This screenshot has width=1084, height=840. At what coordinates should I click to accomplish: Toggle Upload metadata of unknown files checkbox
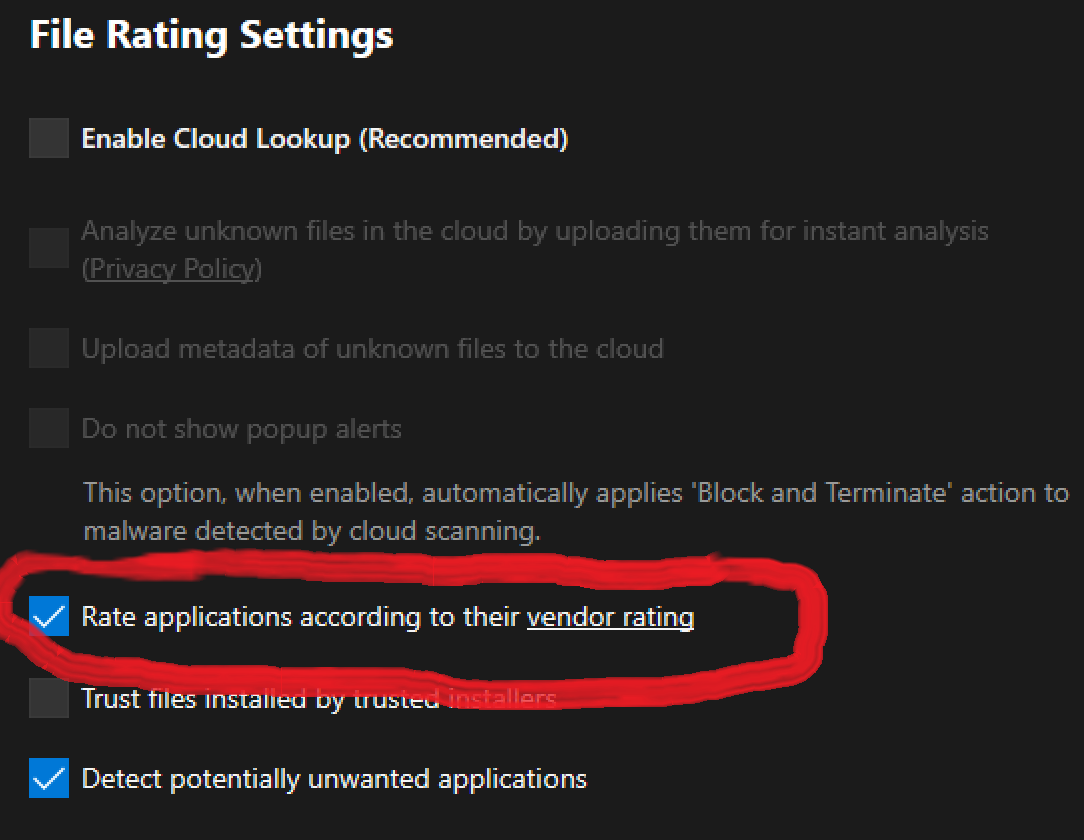[49, 348]
